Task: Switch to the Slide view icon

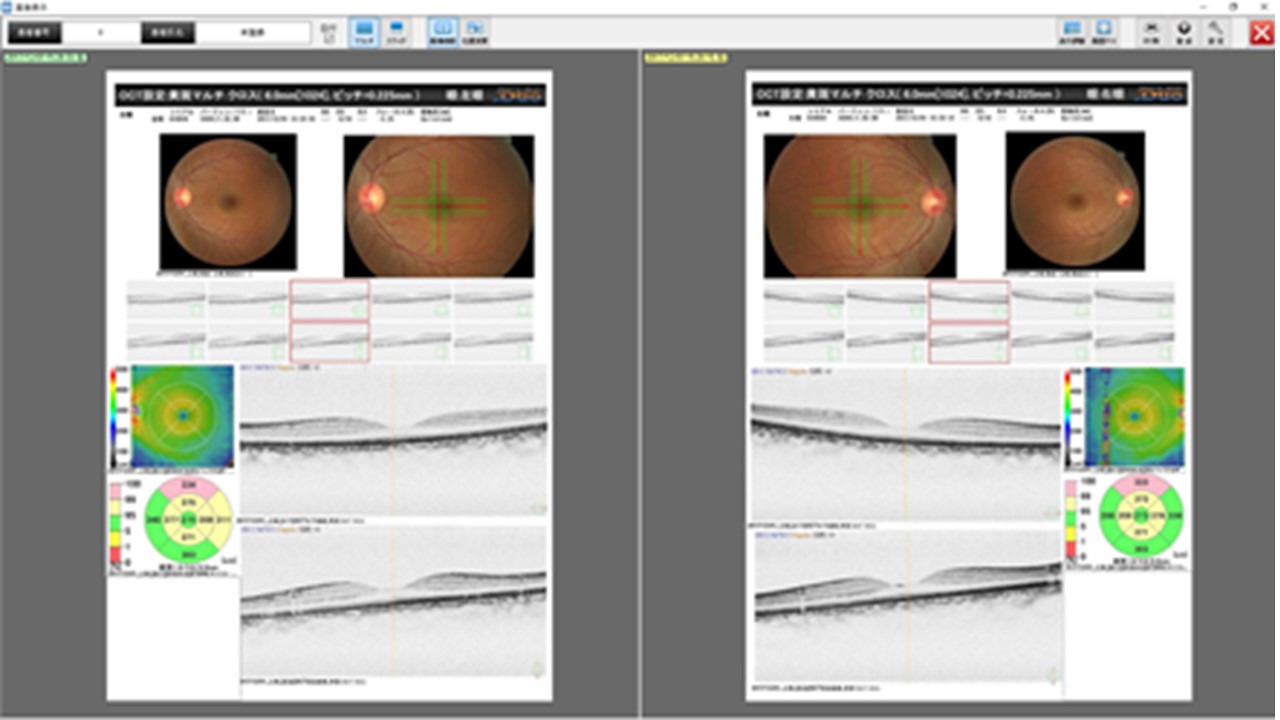Action: point(397,32)
